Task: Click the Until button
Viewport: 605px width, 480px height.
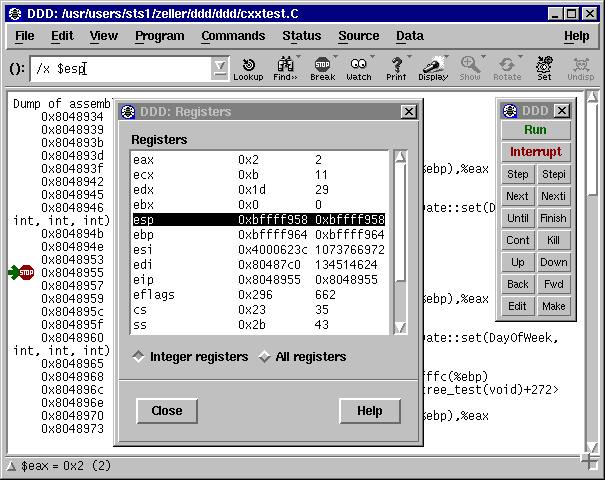Action: click(517, 218)
